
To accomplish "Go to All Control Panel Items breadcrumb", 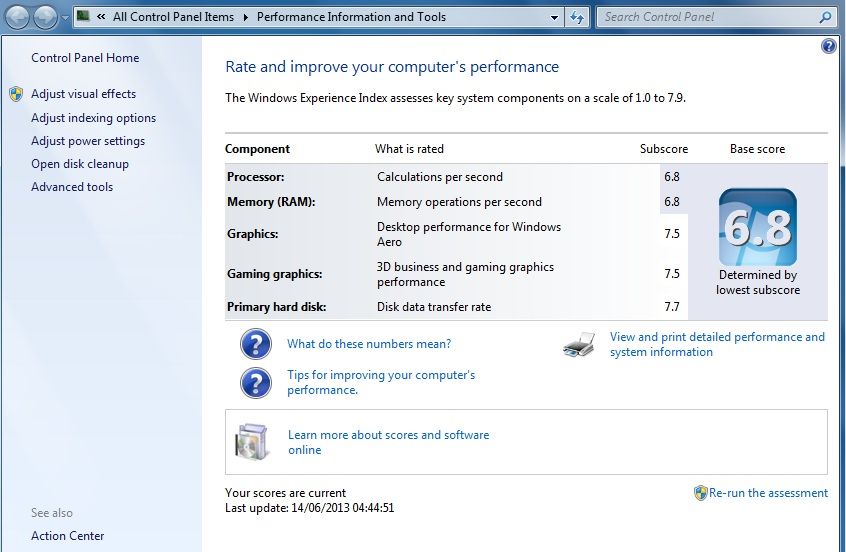I will point(173,17).
